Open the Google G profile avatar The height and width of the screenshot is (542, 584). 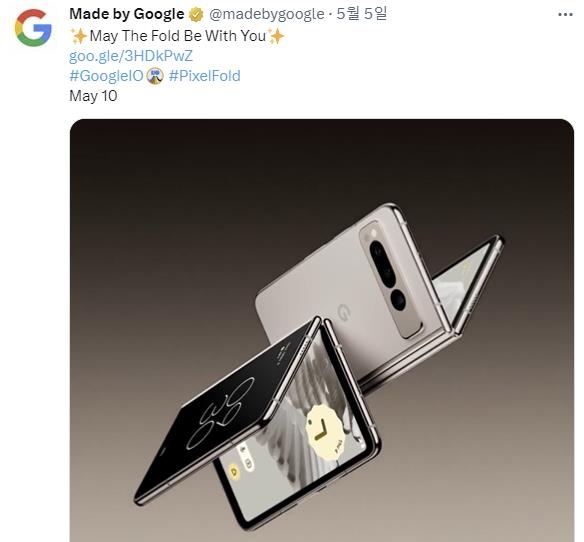click(x=33, y=28)
